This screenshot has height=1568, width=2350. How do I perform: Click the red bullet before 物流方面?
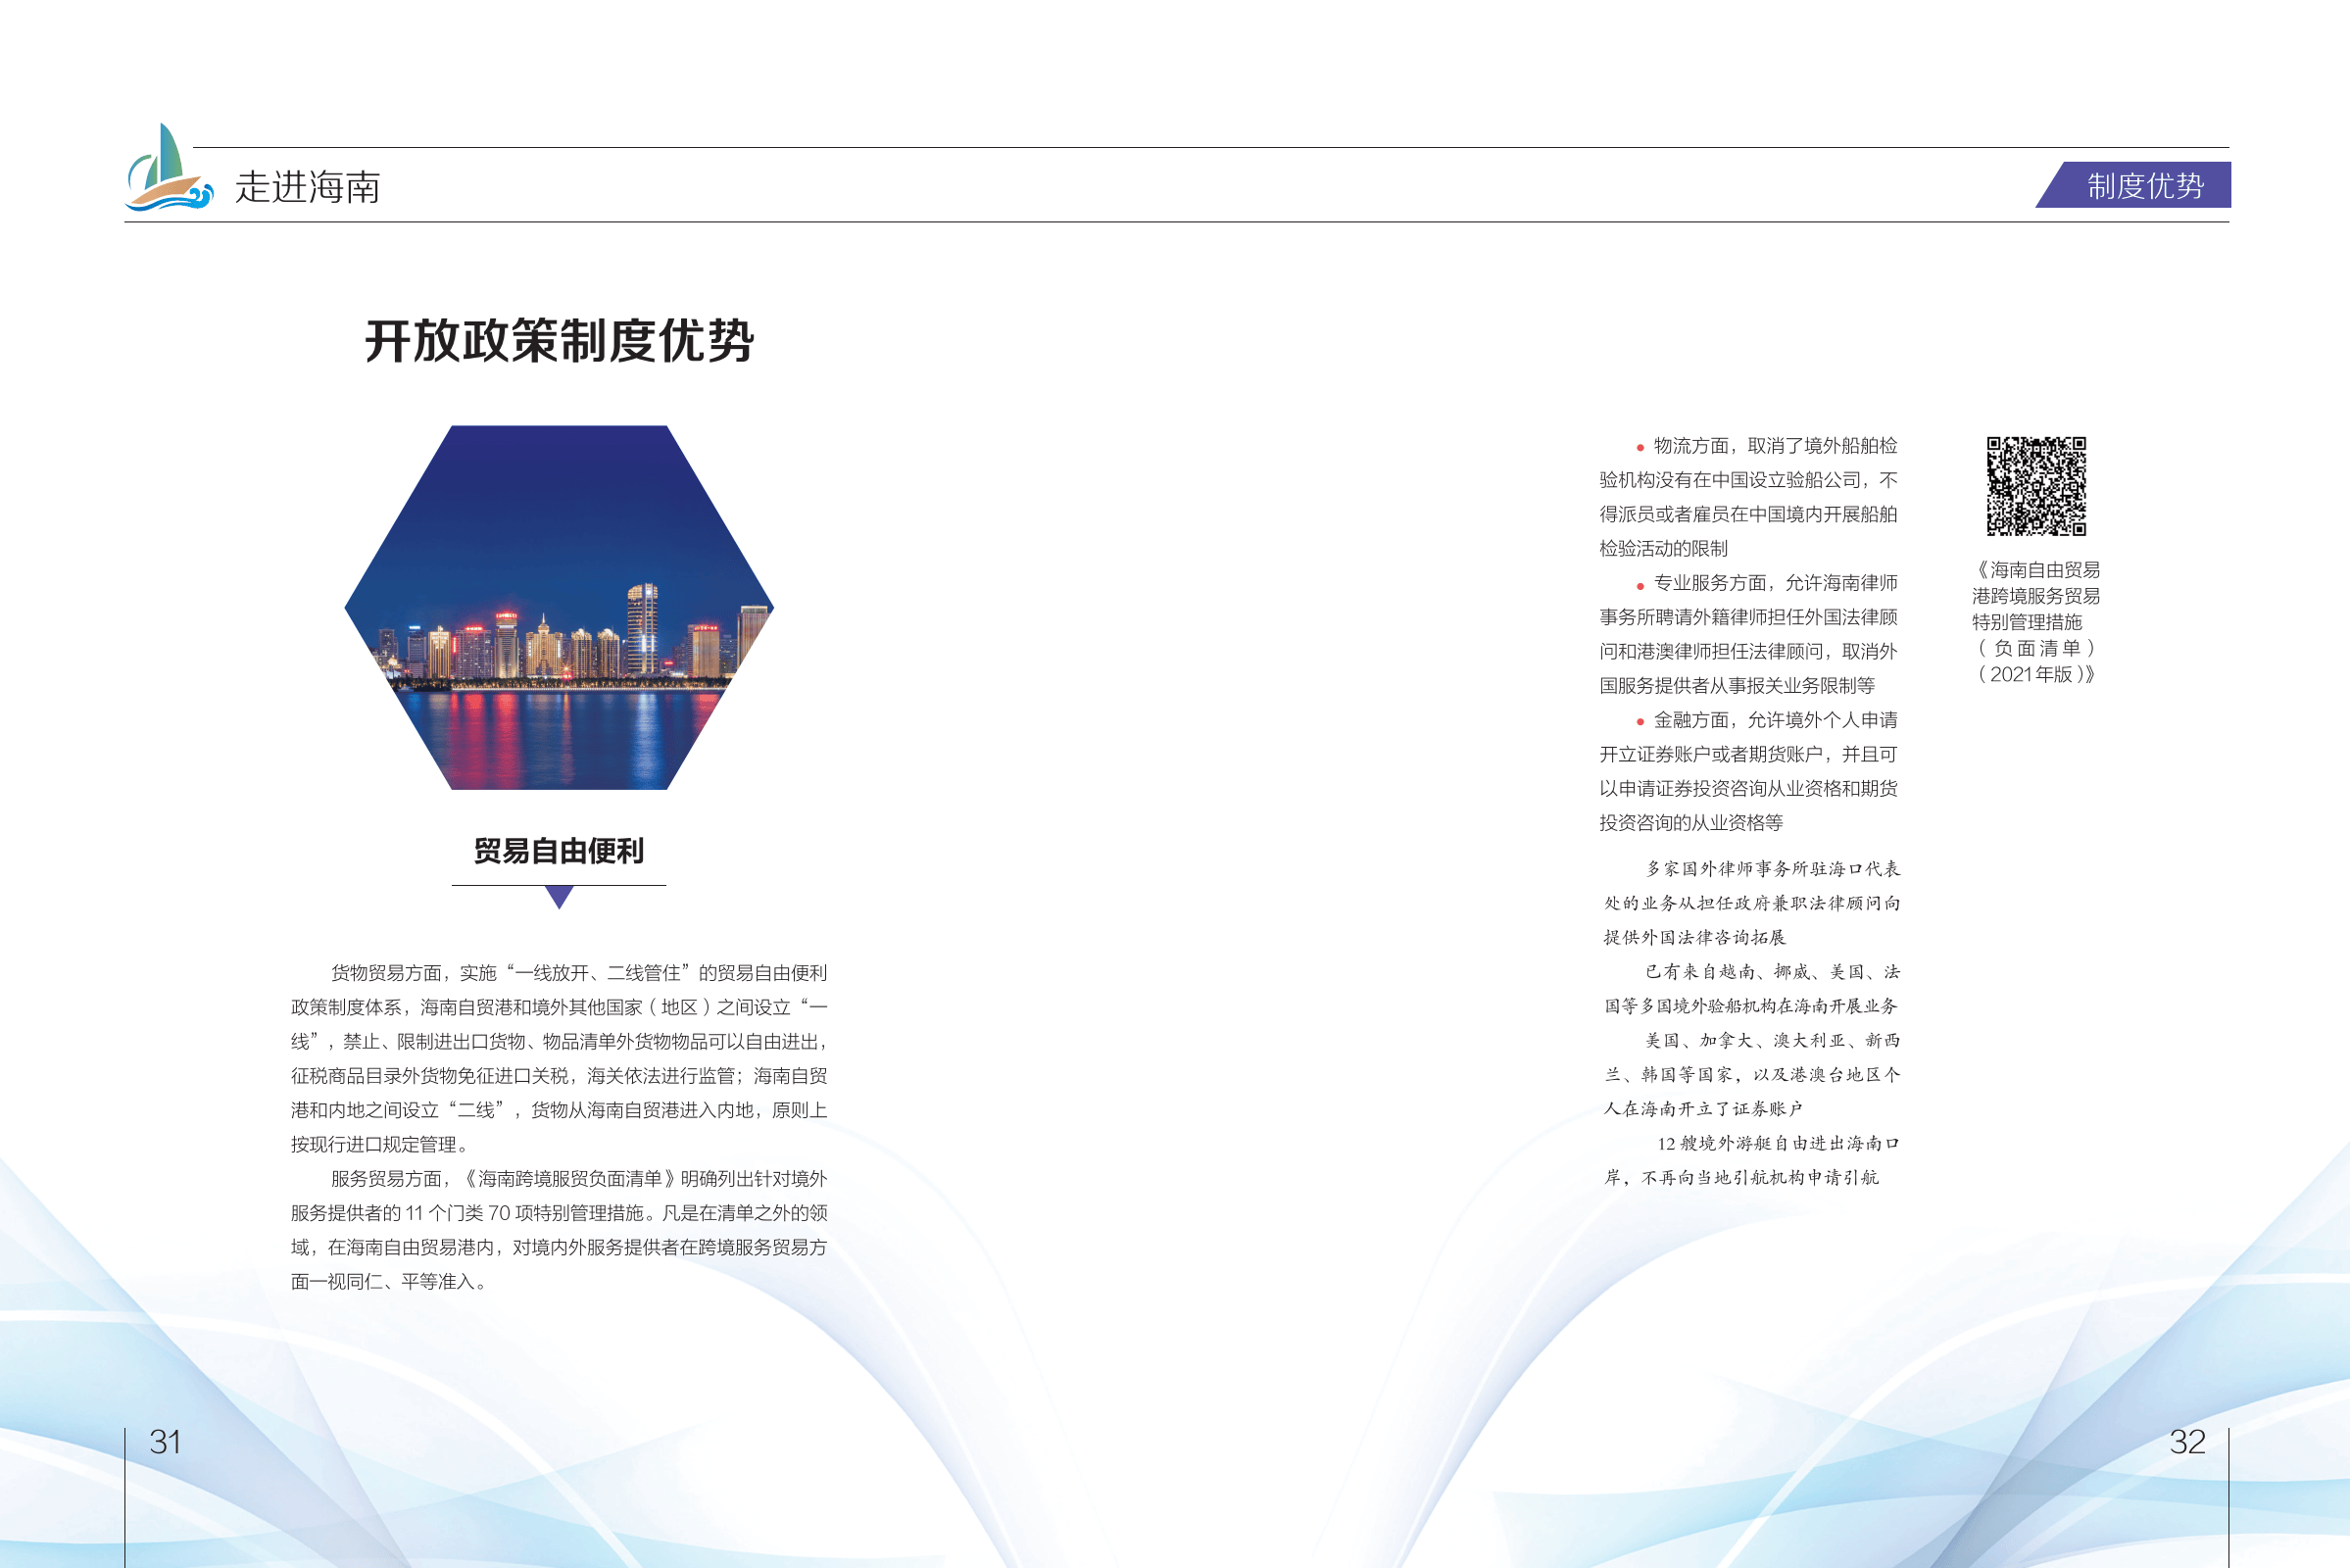pyautogui.click(x=1640, y=447)
